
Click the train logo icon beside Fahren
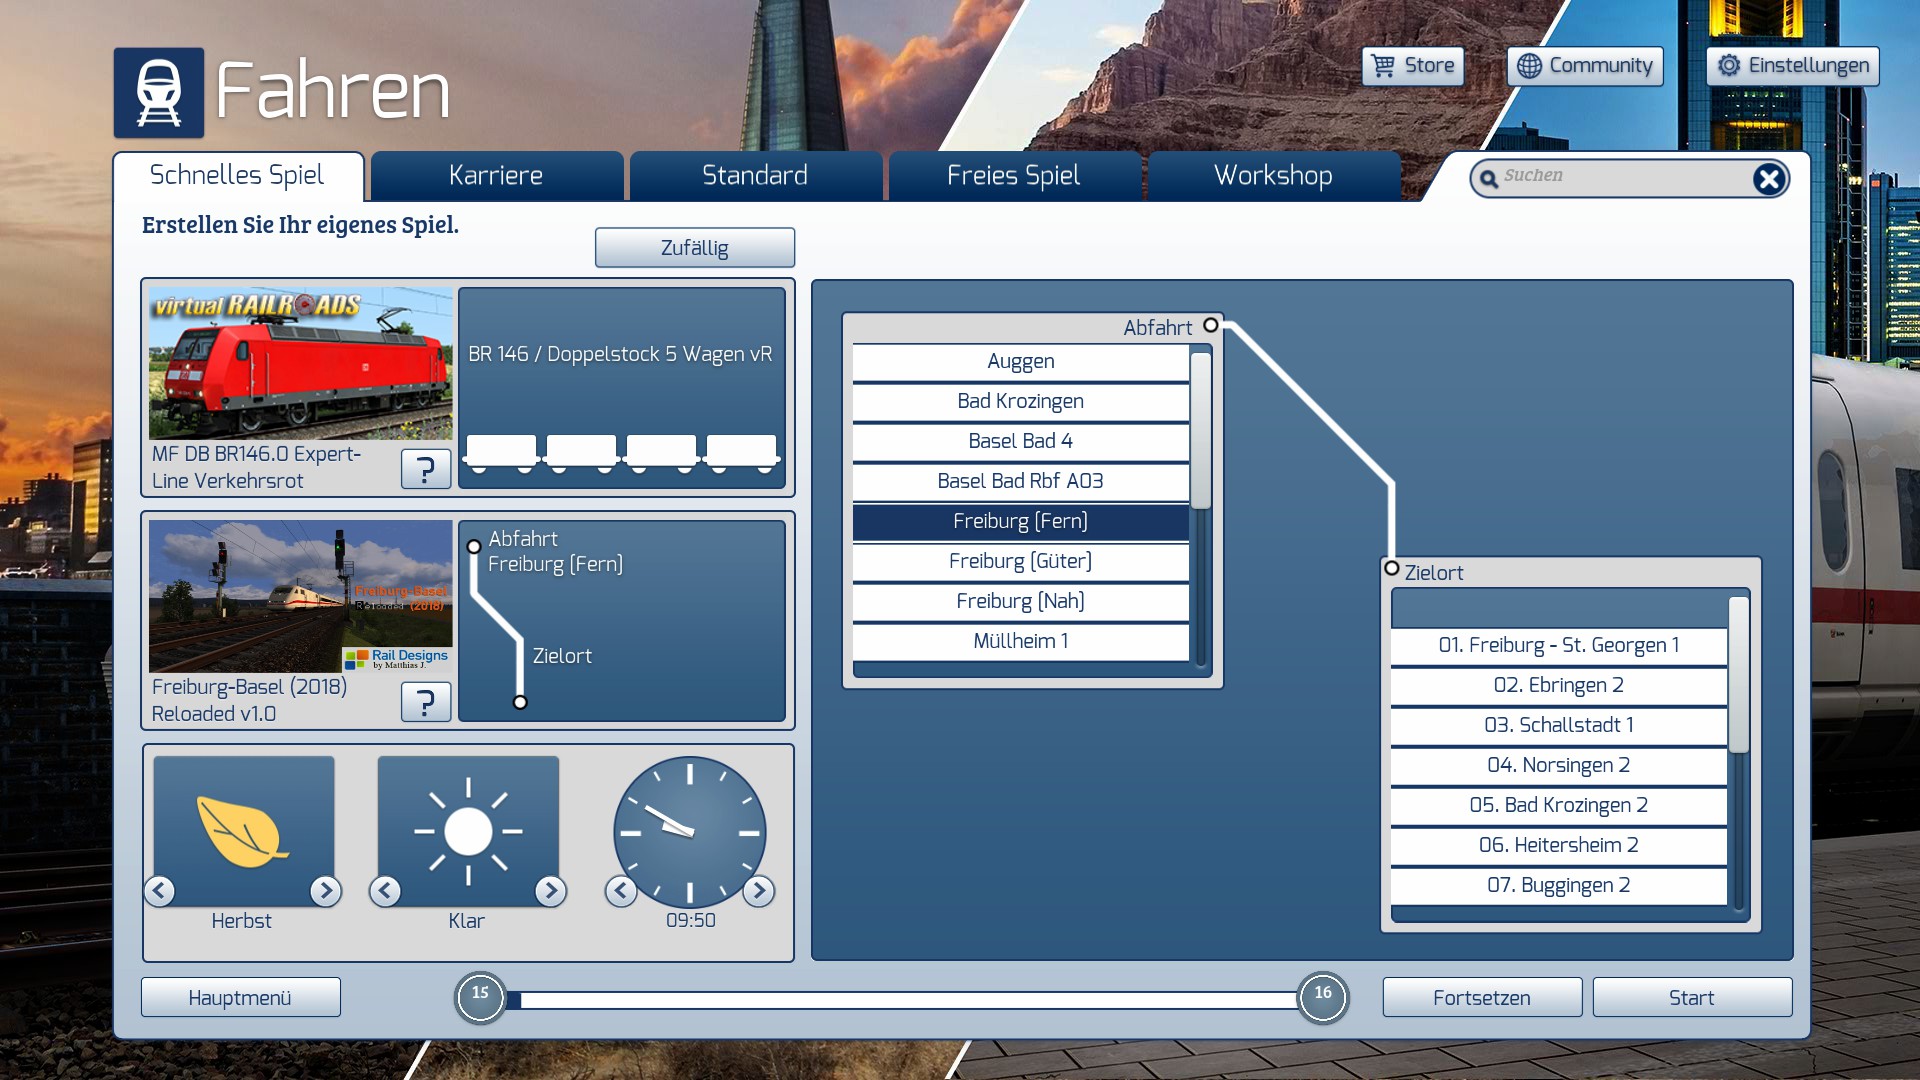[158, 92]
